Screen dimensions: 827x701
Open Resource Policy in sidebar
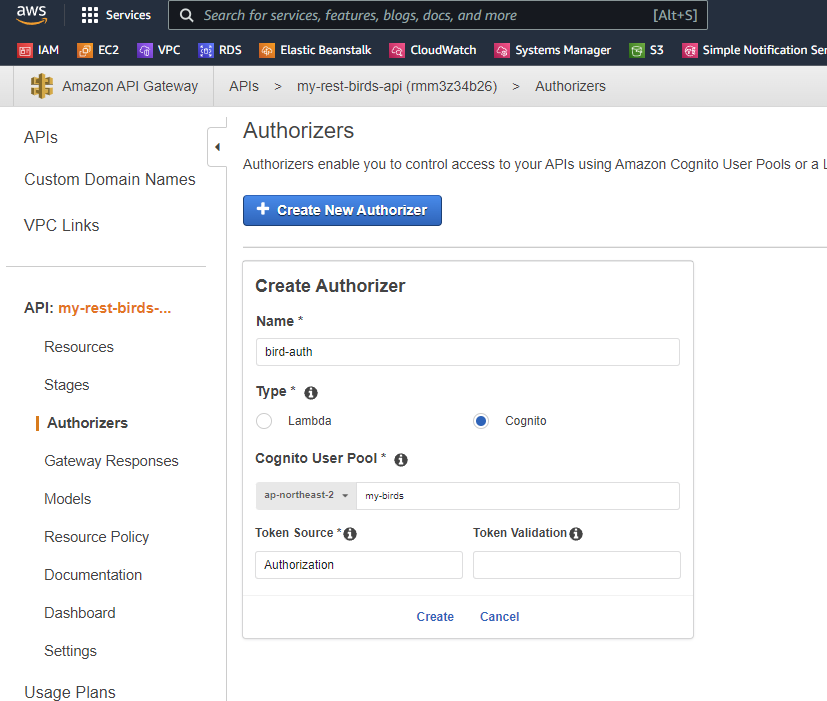[97, 537]
